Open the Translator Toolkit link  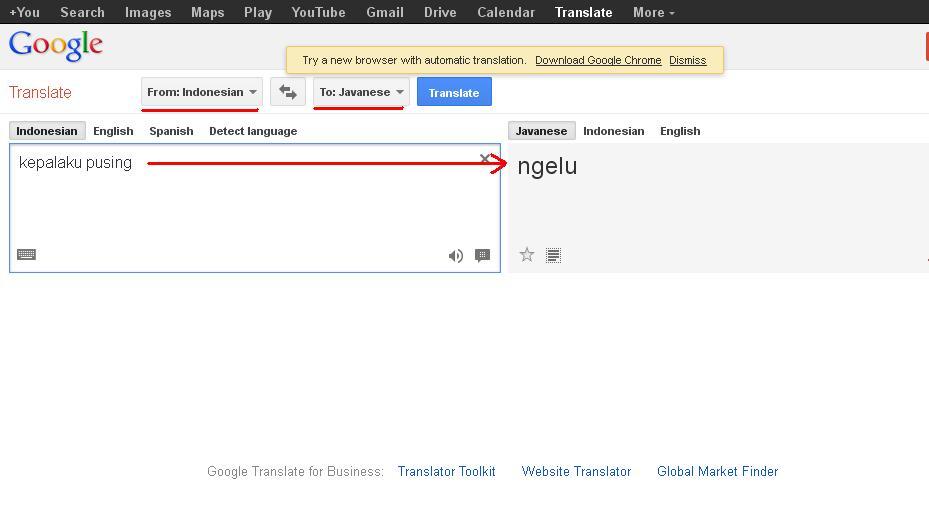tap(446, 471)
